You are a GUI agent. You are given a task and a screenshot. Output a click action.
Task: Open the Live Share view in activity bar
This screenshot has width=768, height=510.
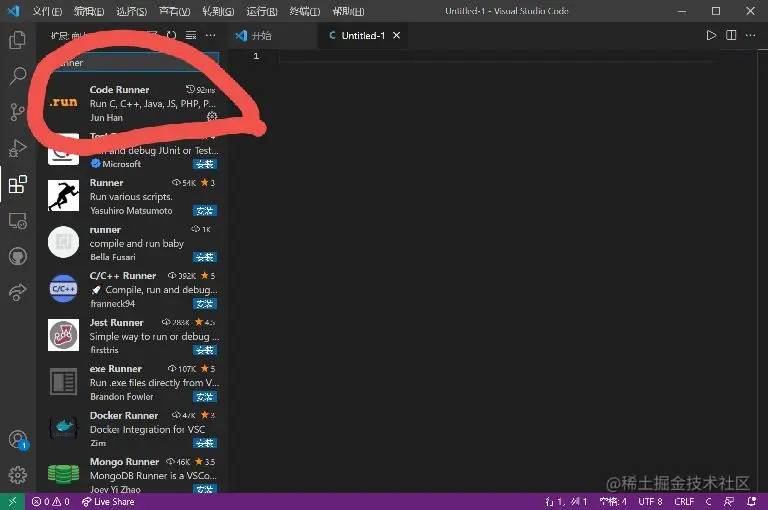pos(18,292)
